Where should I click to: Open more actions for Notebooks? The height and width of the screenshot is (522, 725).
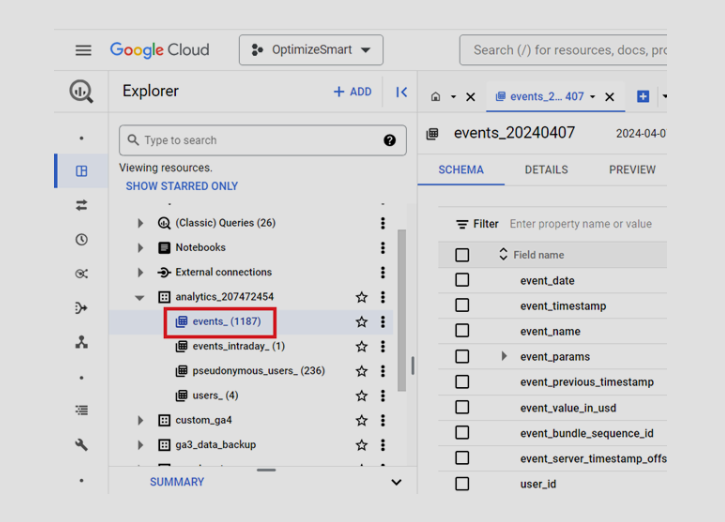(383, 248)
